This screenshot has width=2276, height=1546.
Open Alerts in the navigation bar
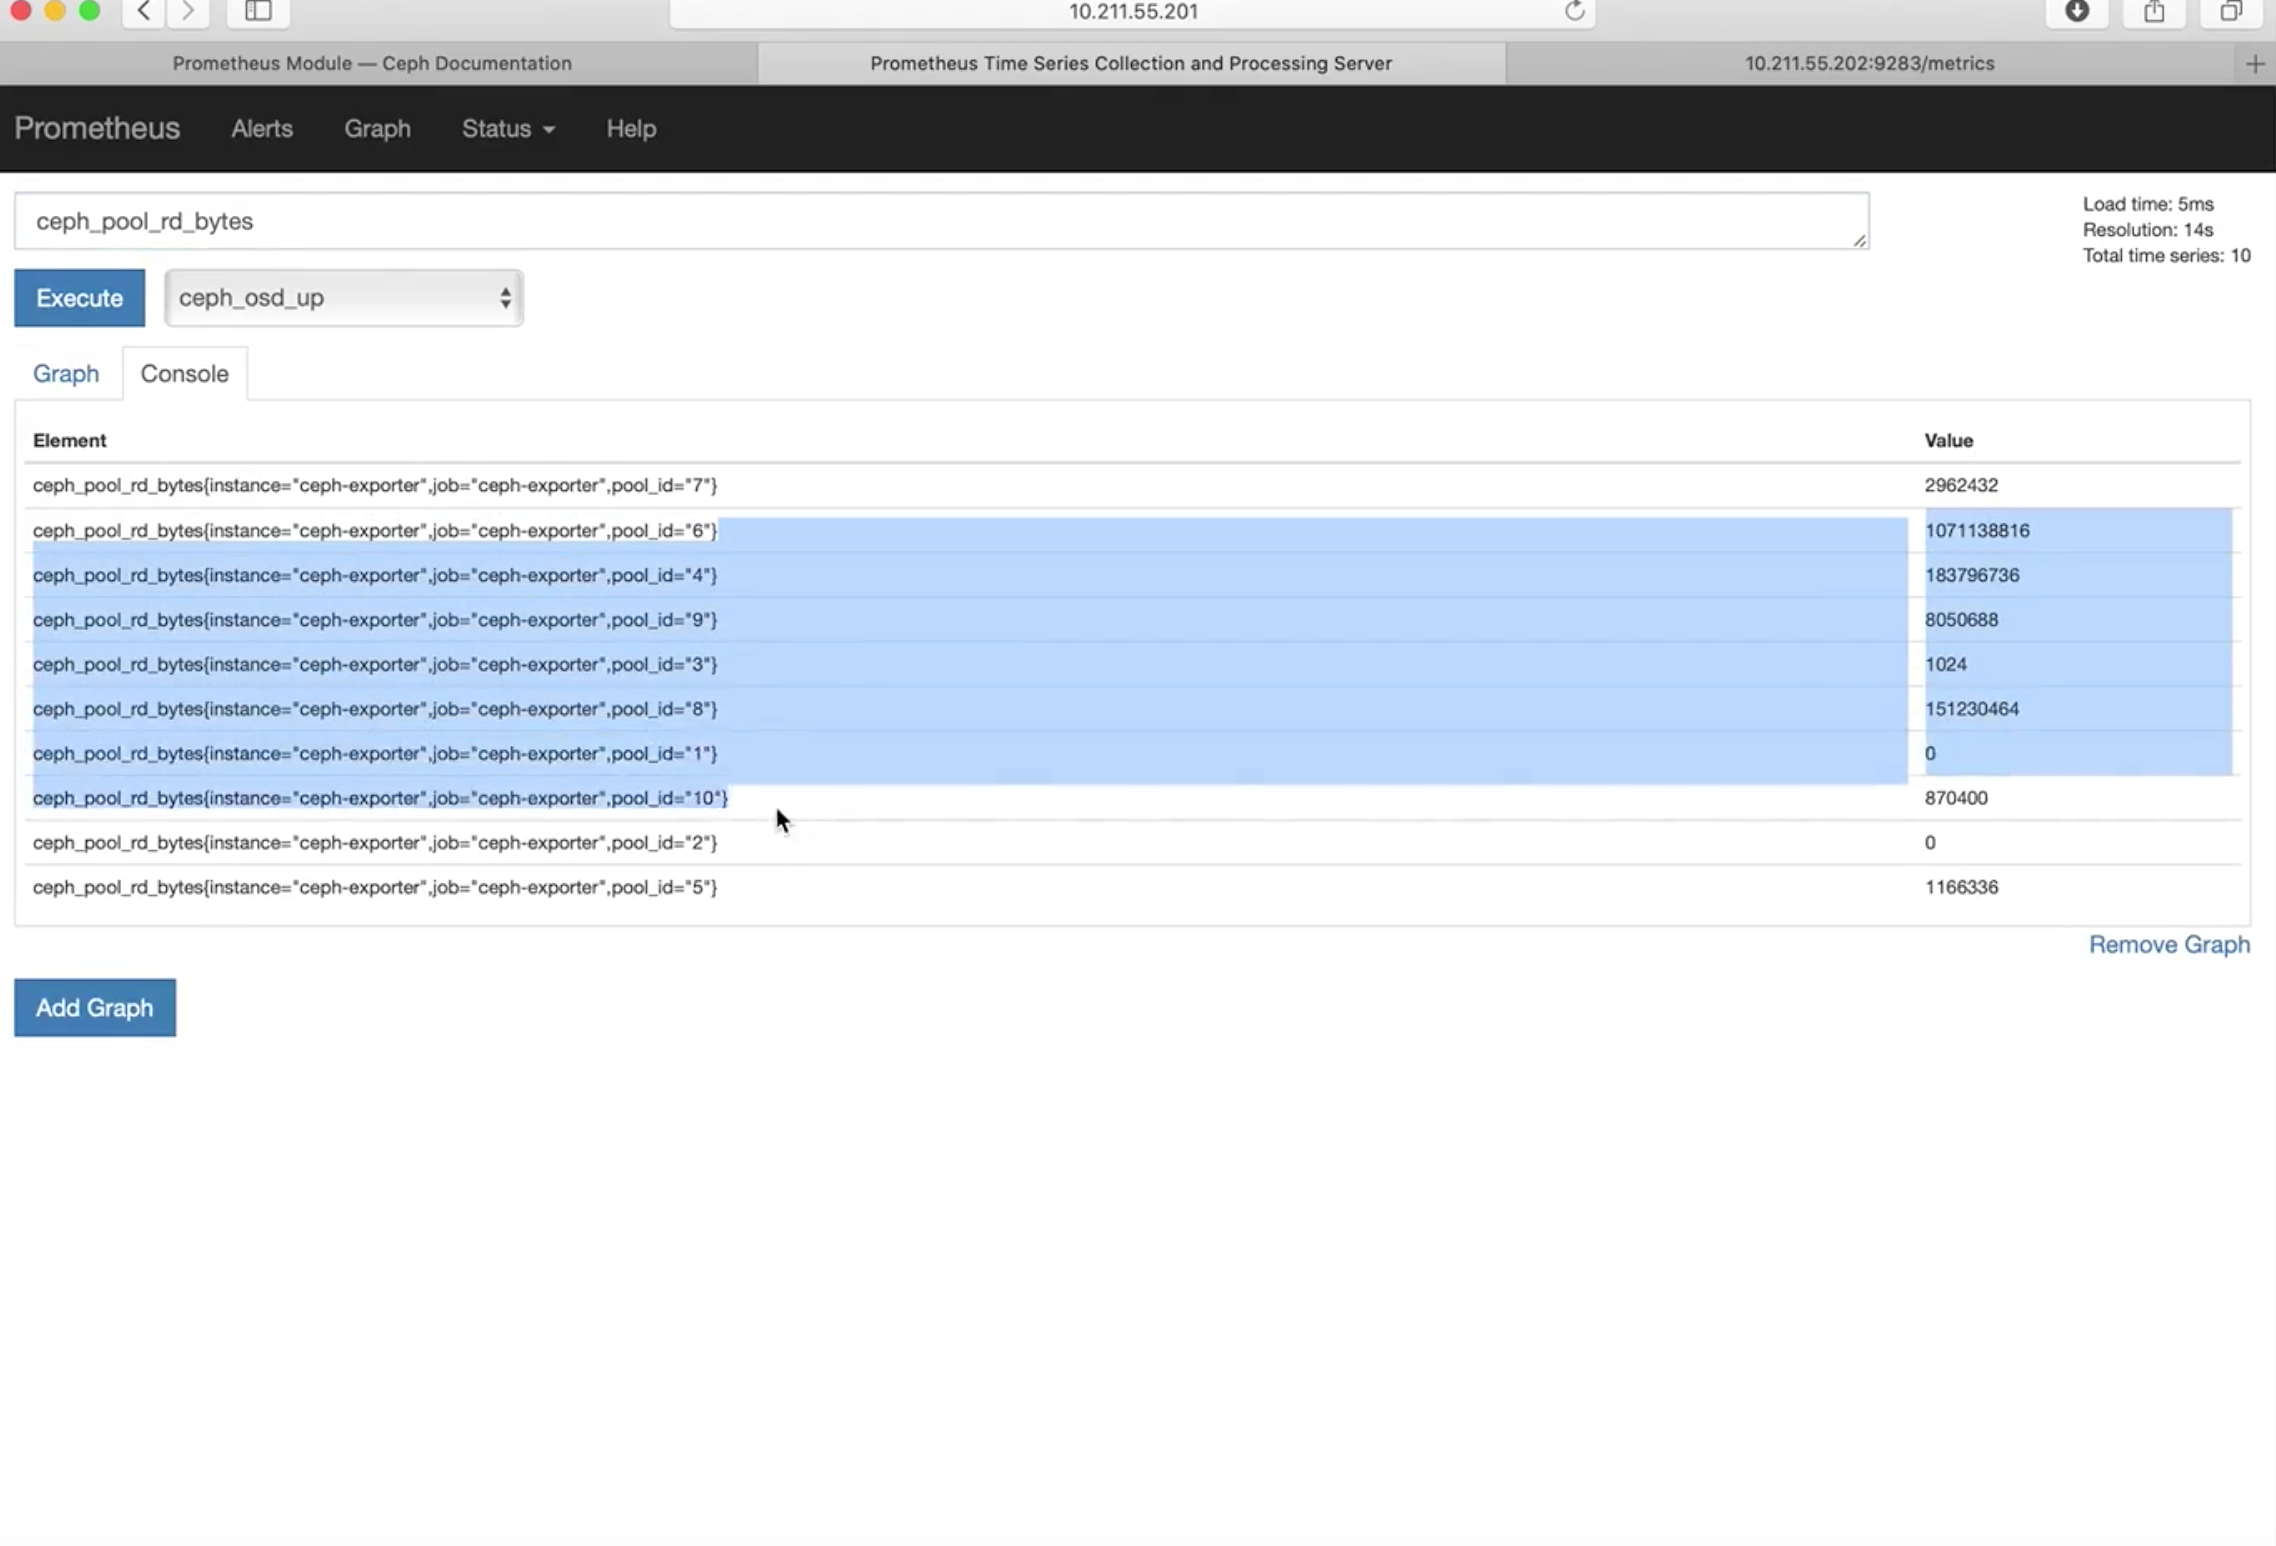262,129
